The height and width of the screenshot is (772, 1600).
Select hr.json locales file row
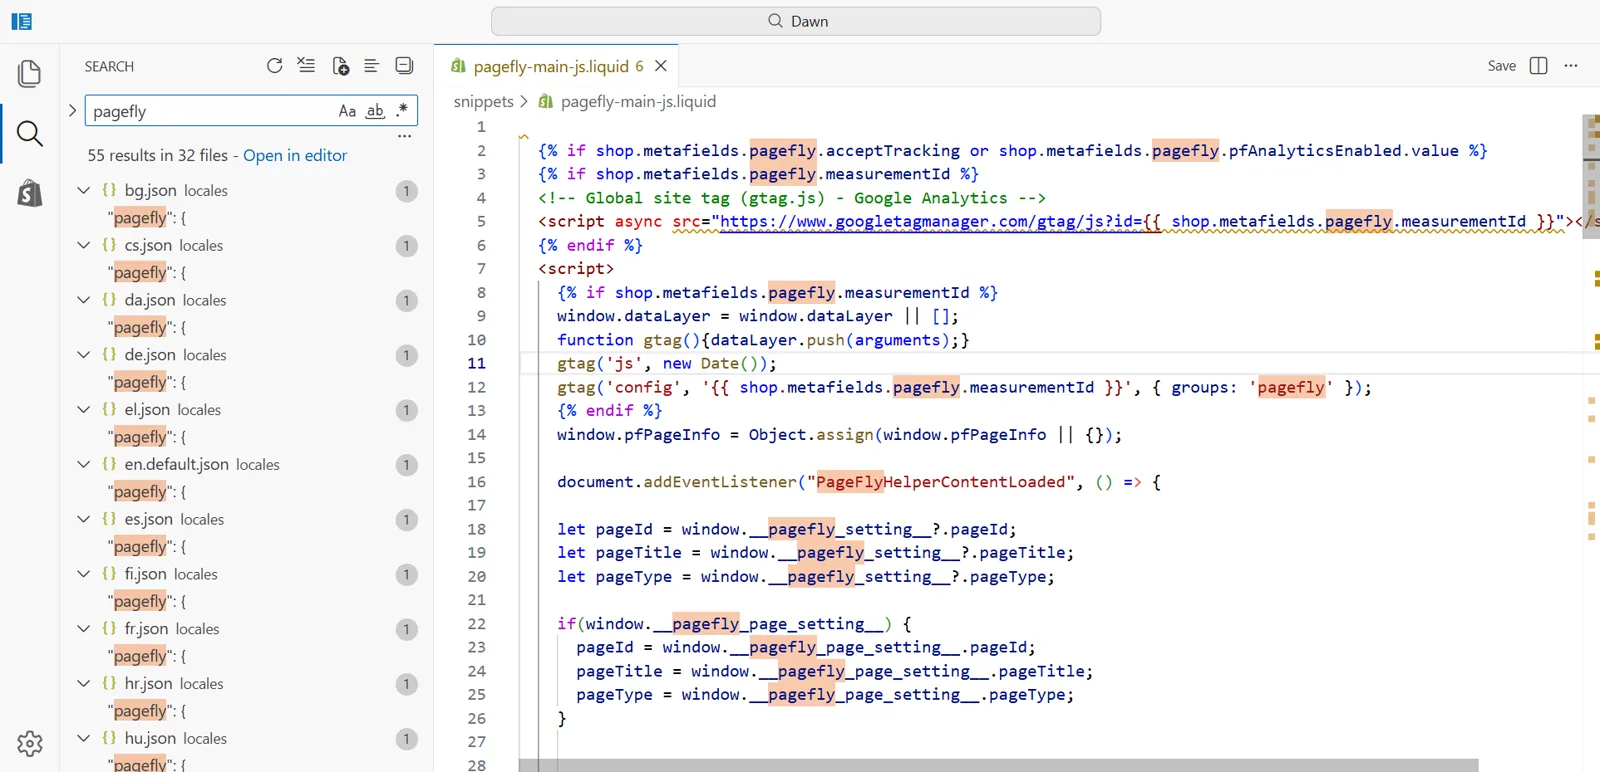[247, 684]
